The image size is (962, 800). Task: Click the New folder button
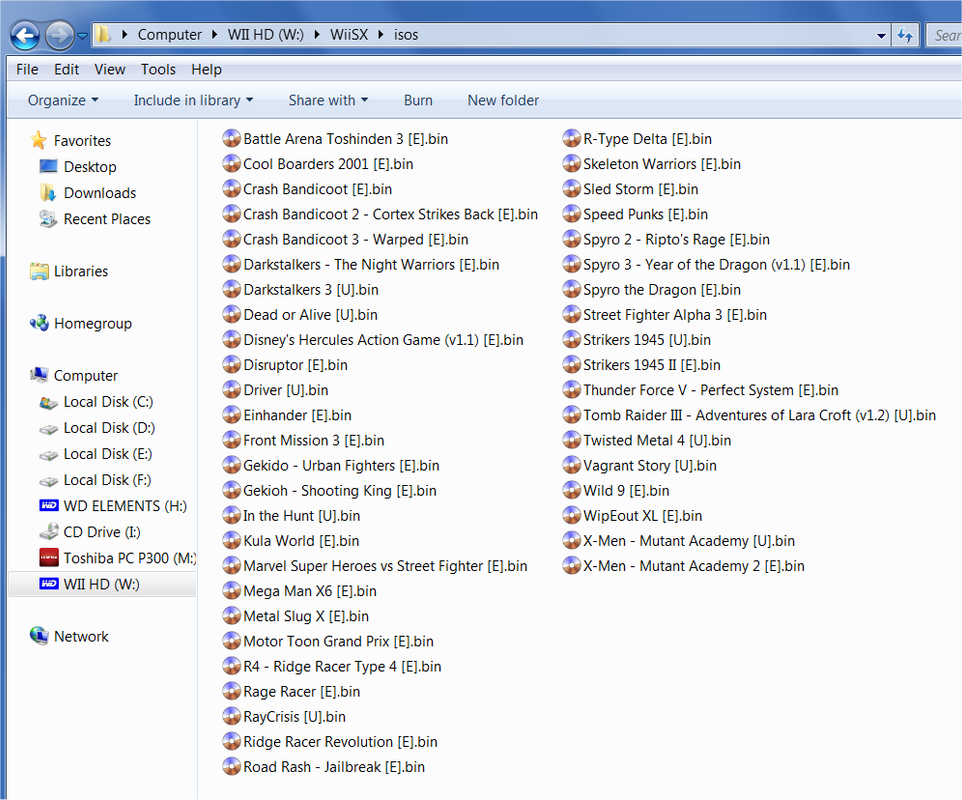503,100
